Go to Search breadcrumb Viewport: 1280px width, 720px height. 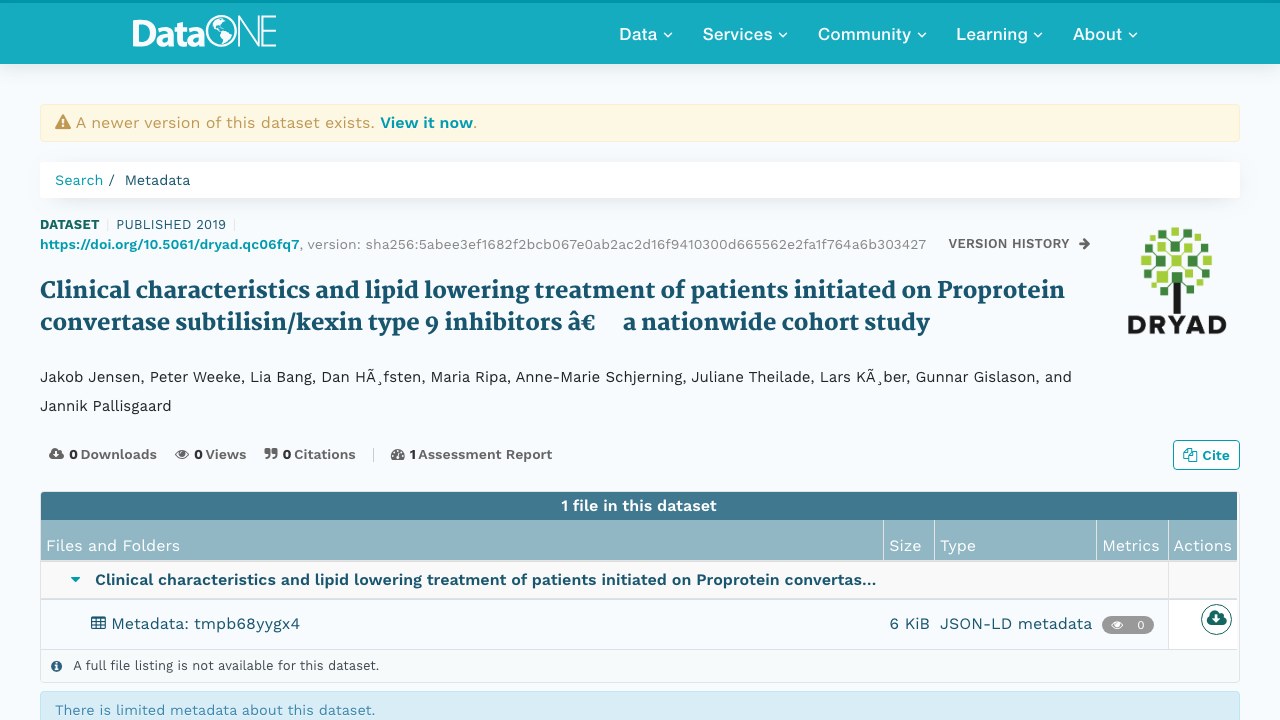coord(79,180)
